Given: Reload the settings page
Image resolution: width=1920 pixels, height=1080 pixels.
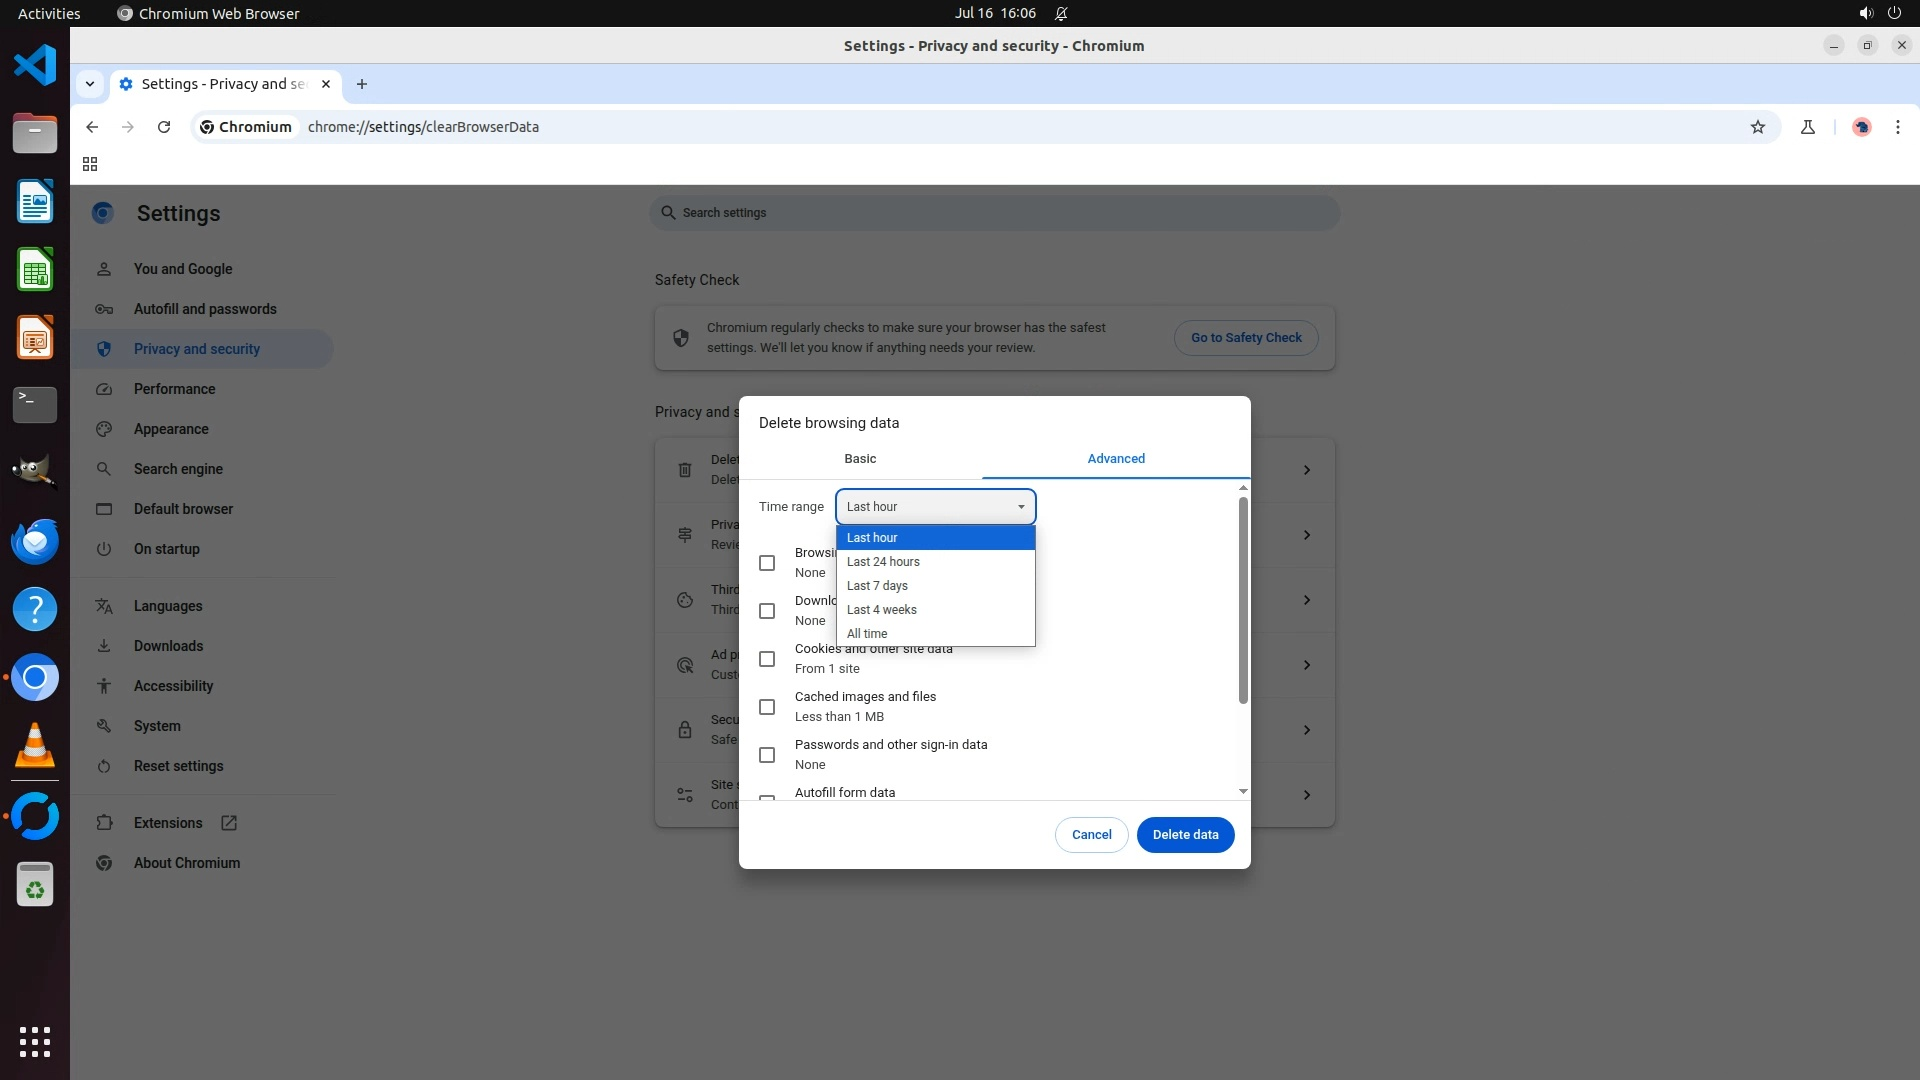Looking at the screenshot, I should (x=164, y=127).
